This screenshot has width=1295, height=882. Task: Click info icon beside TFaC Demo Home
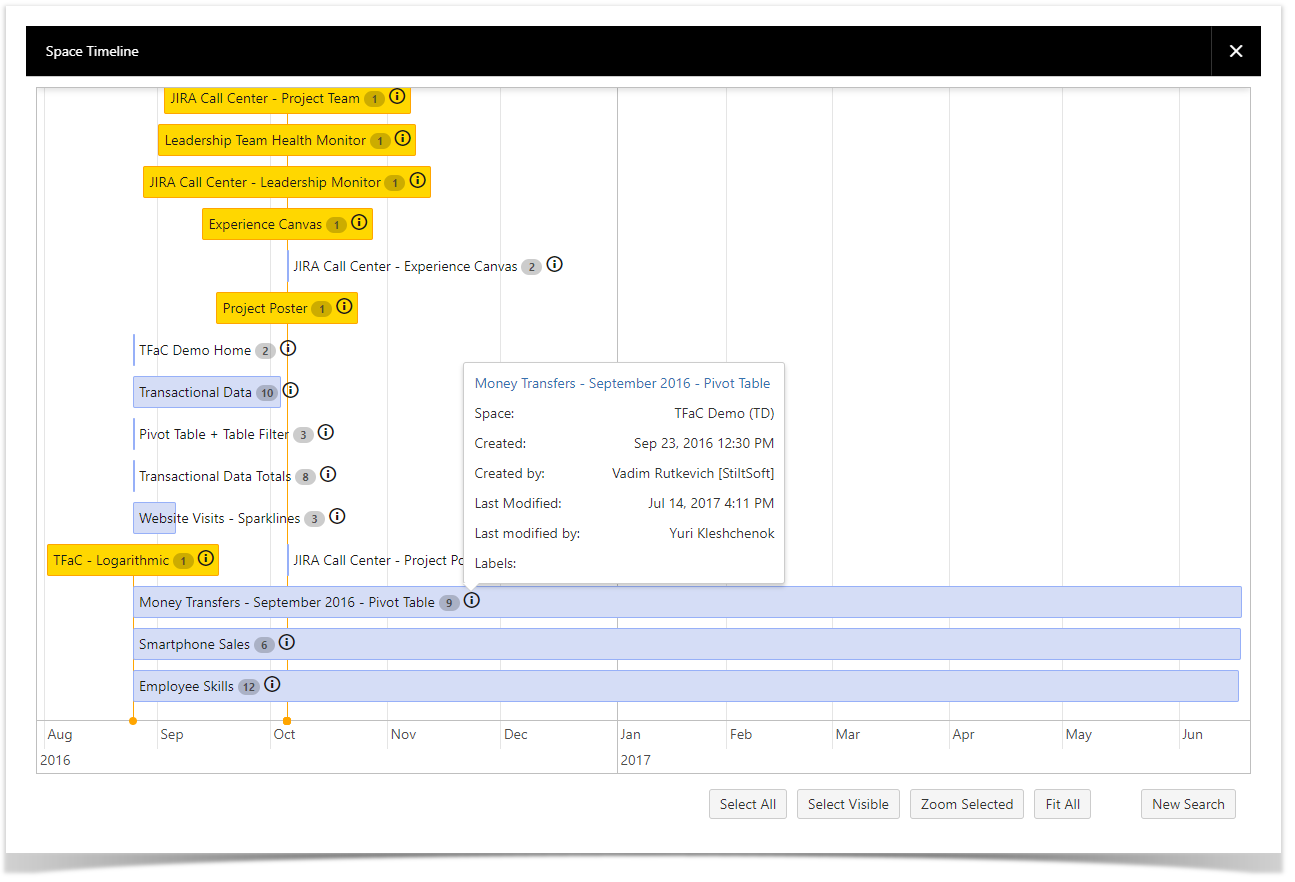point(288,349)
